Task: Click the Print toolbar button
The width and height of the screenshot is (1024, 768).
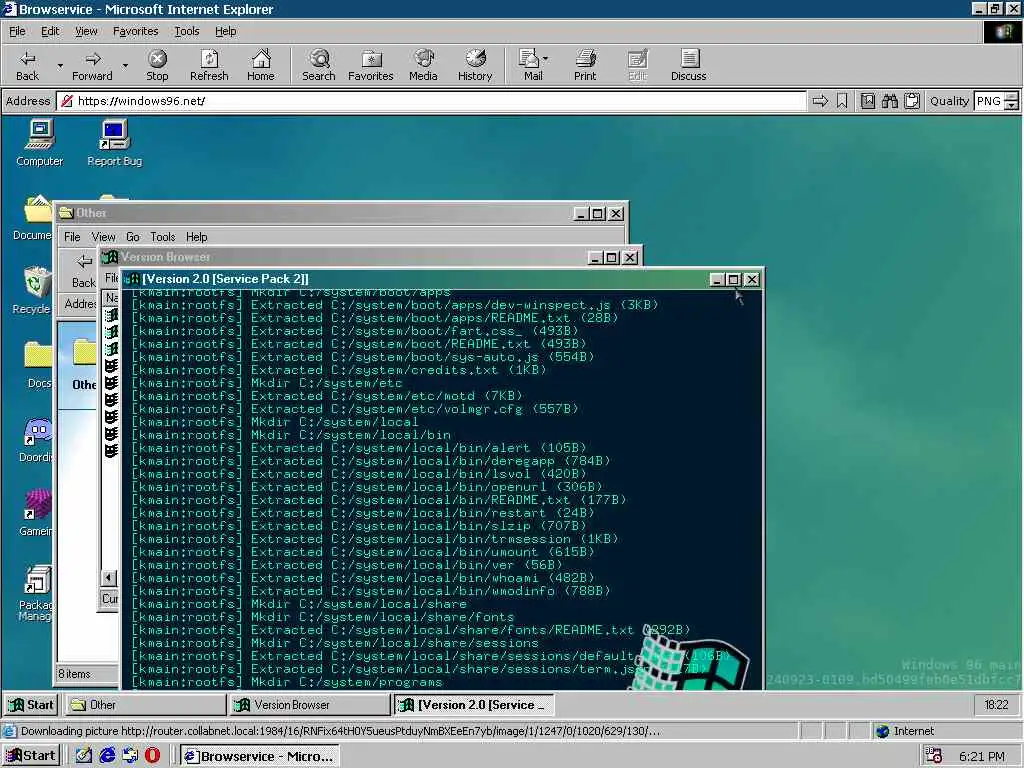Action: pyautogui.click(x=585, y=65)
